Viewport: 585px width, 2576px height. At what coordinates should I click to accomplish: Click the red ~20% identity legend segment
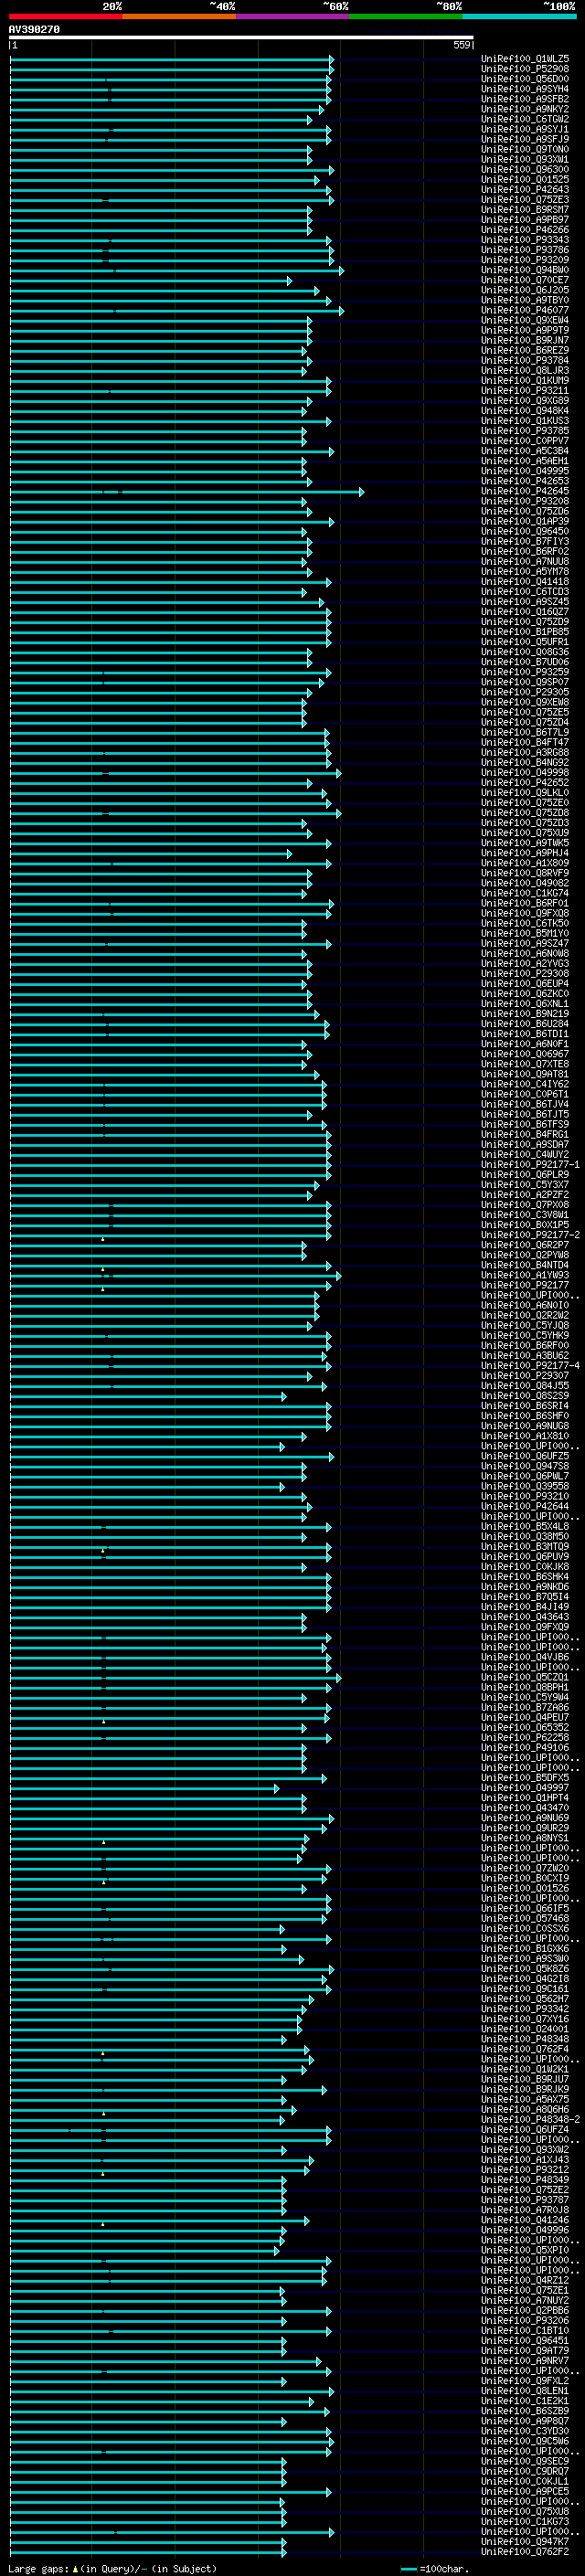(x=66, y=16)
